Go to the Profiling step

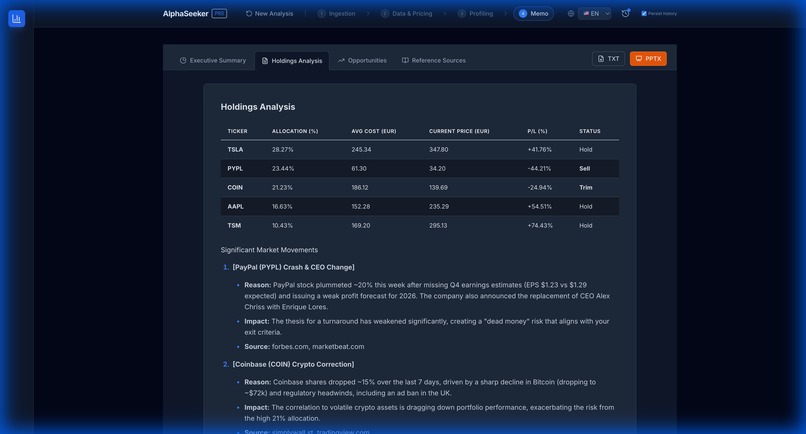tap(475, 14)
